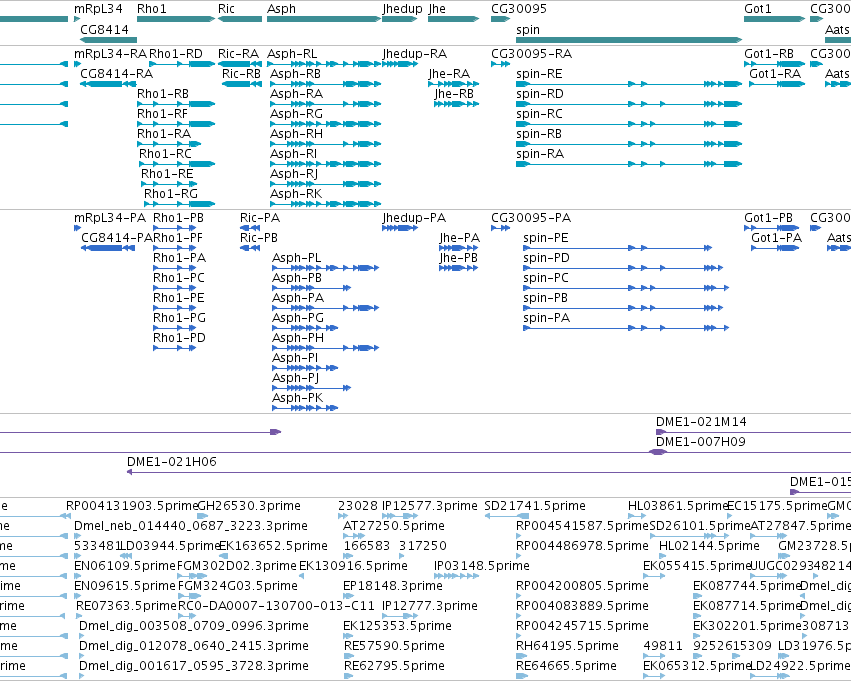Select EST RE57590.5prime
Viewport: 851px width, 681px height.
(x=394, y=646)
